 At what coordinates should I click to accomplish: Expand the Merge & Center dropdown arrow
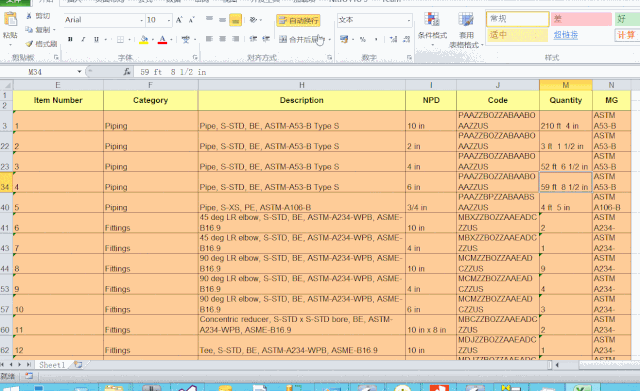coord(329,40)
